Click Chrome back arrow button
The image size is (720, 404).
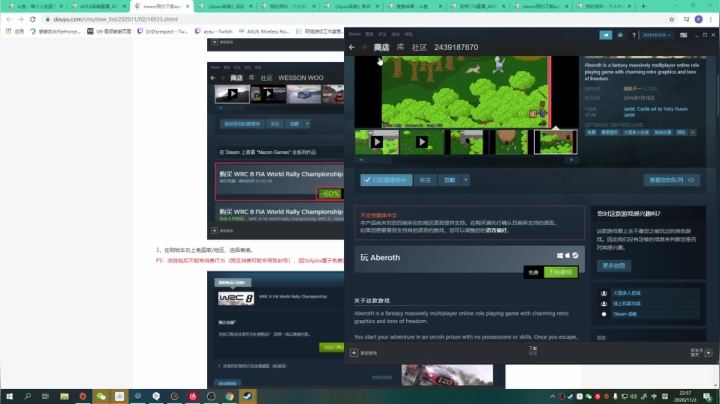9,19
